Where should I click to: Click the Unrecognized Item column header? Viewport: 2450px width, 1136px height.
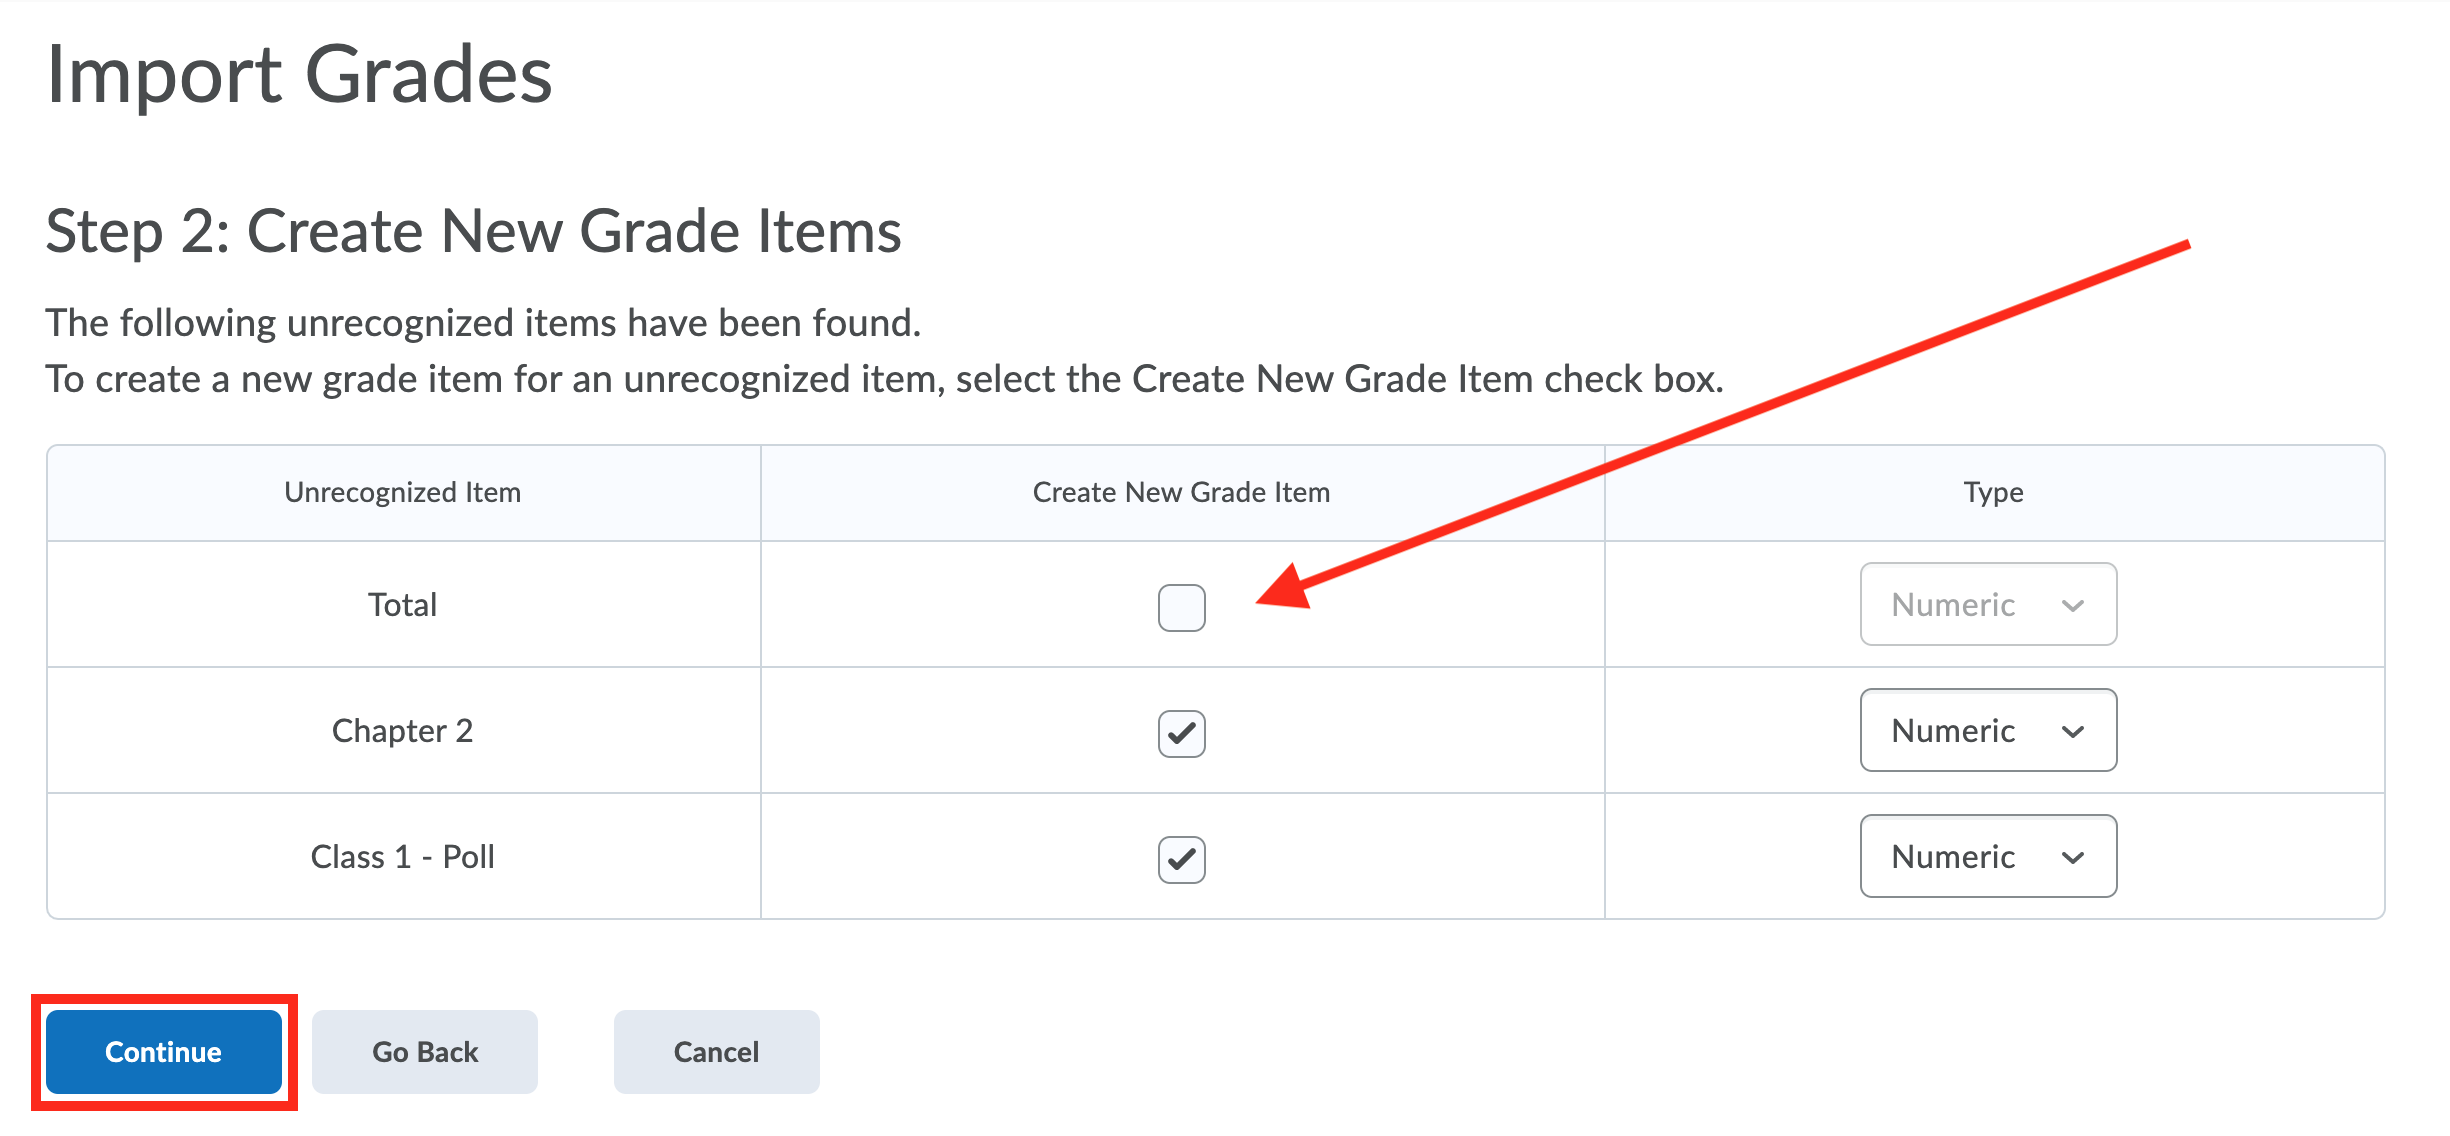(402, 492)
